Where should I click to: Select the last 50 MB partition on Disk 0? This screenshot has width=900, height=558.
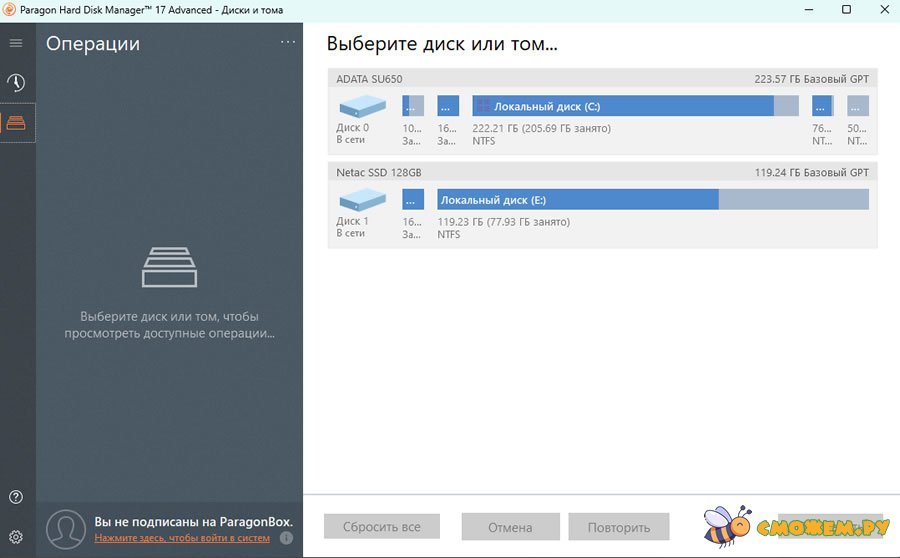pyautogui.click(x=857, y=106)
